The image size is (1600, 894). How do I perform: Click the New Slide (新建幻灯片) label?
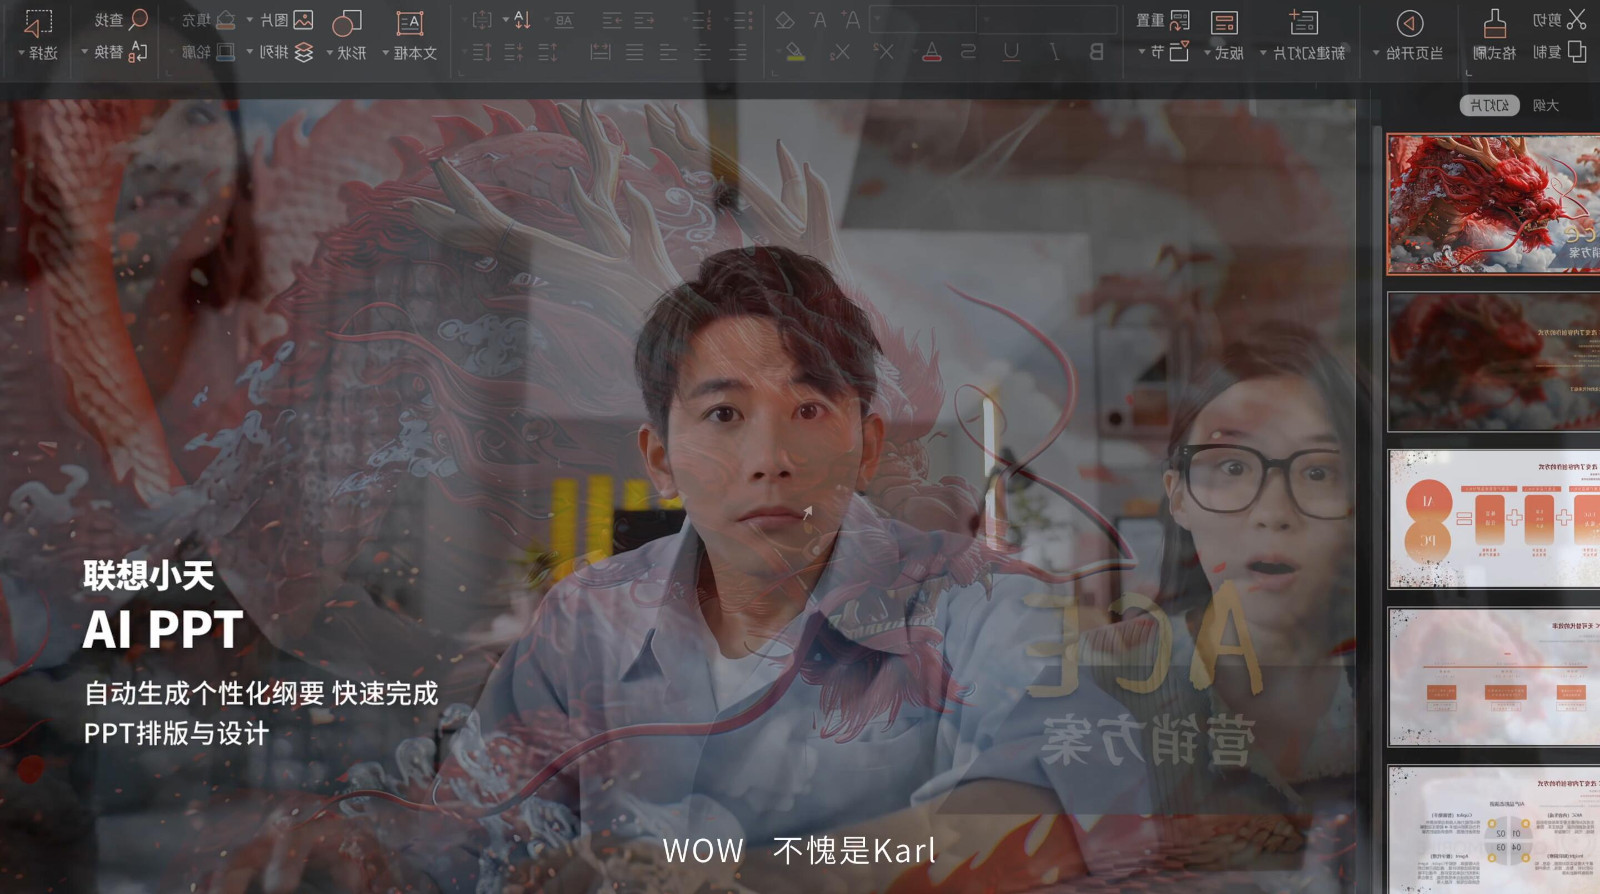pos(1310,53)
